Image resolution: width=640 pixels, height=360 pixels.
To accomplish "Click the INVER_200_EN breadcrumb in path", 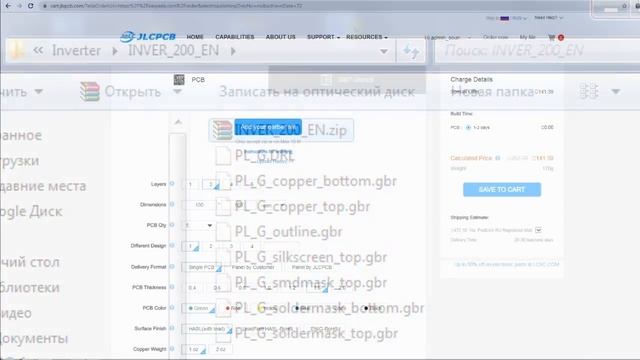I will pos(173,51).
